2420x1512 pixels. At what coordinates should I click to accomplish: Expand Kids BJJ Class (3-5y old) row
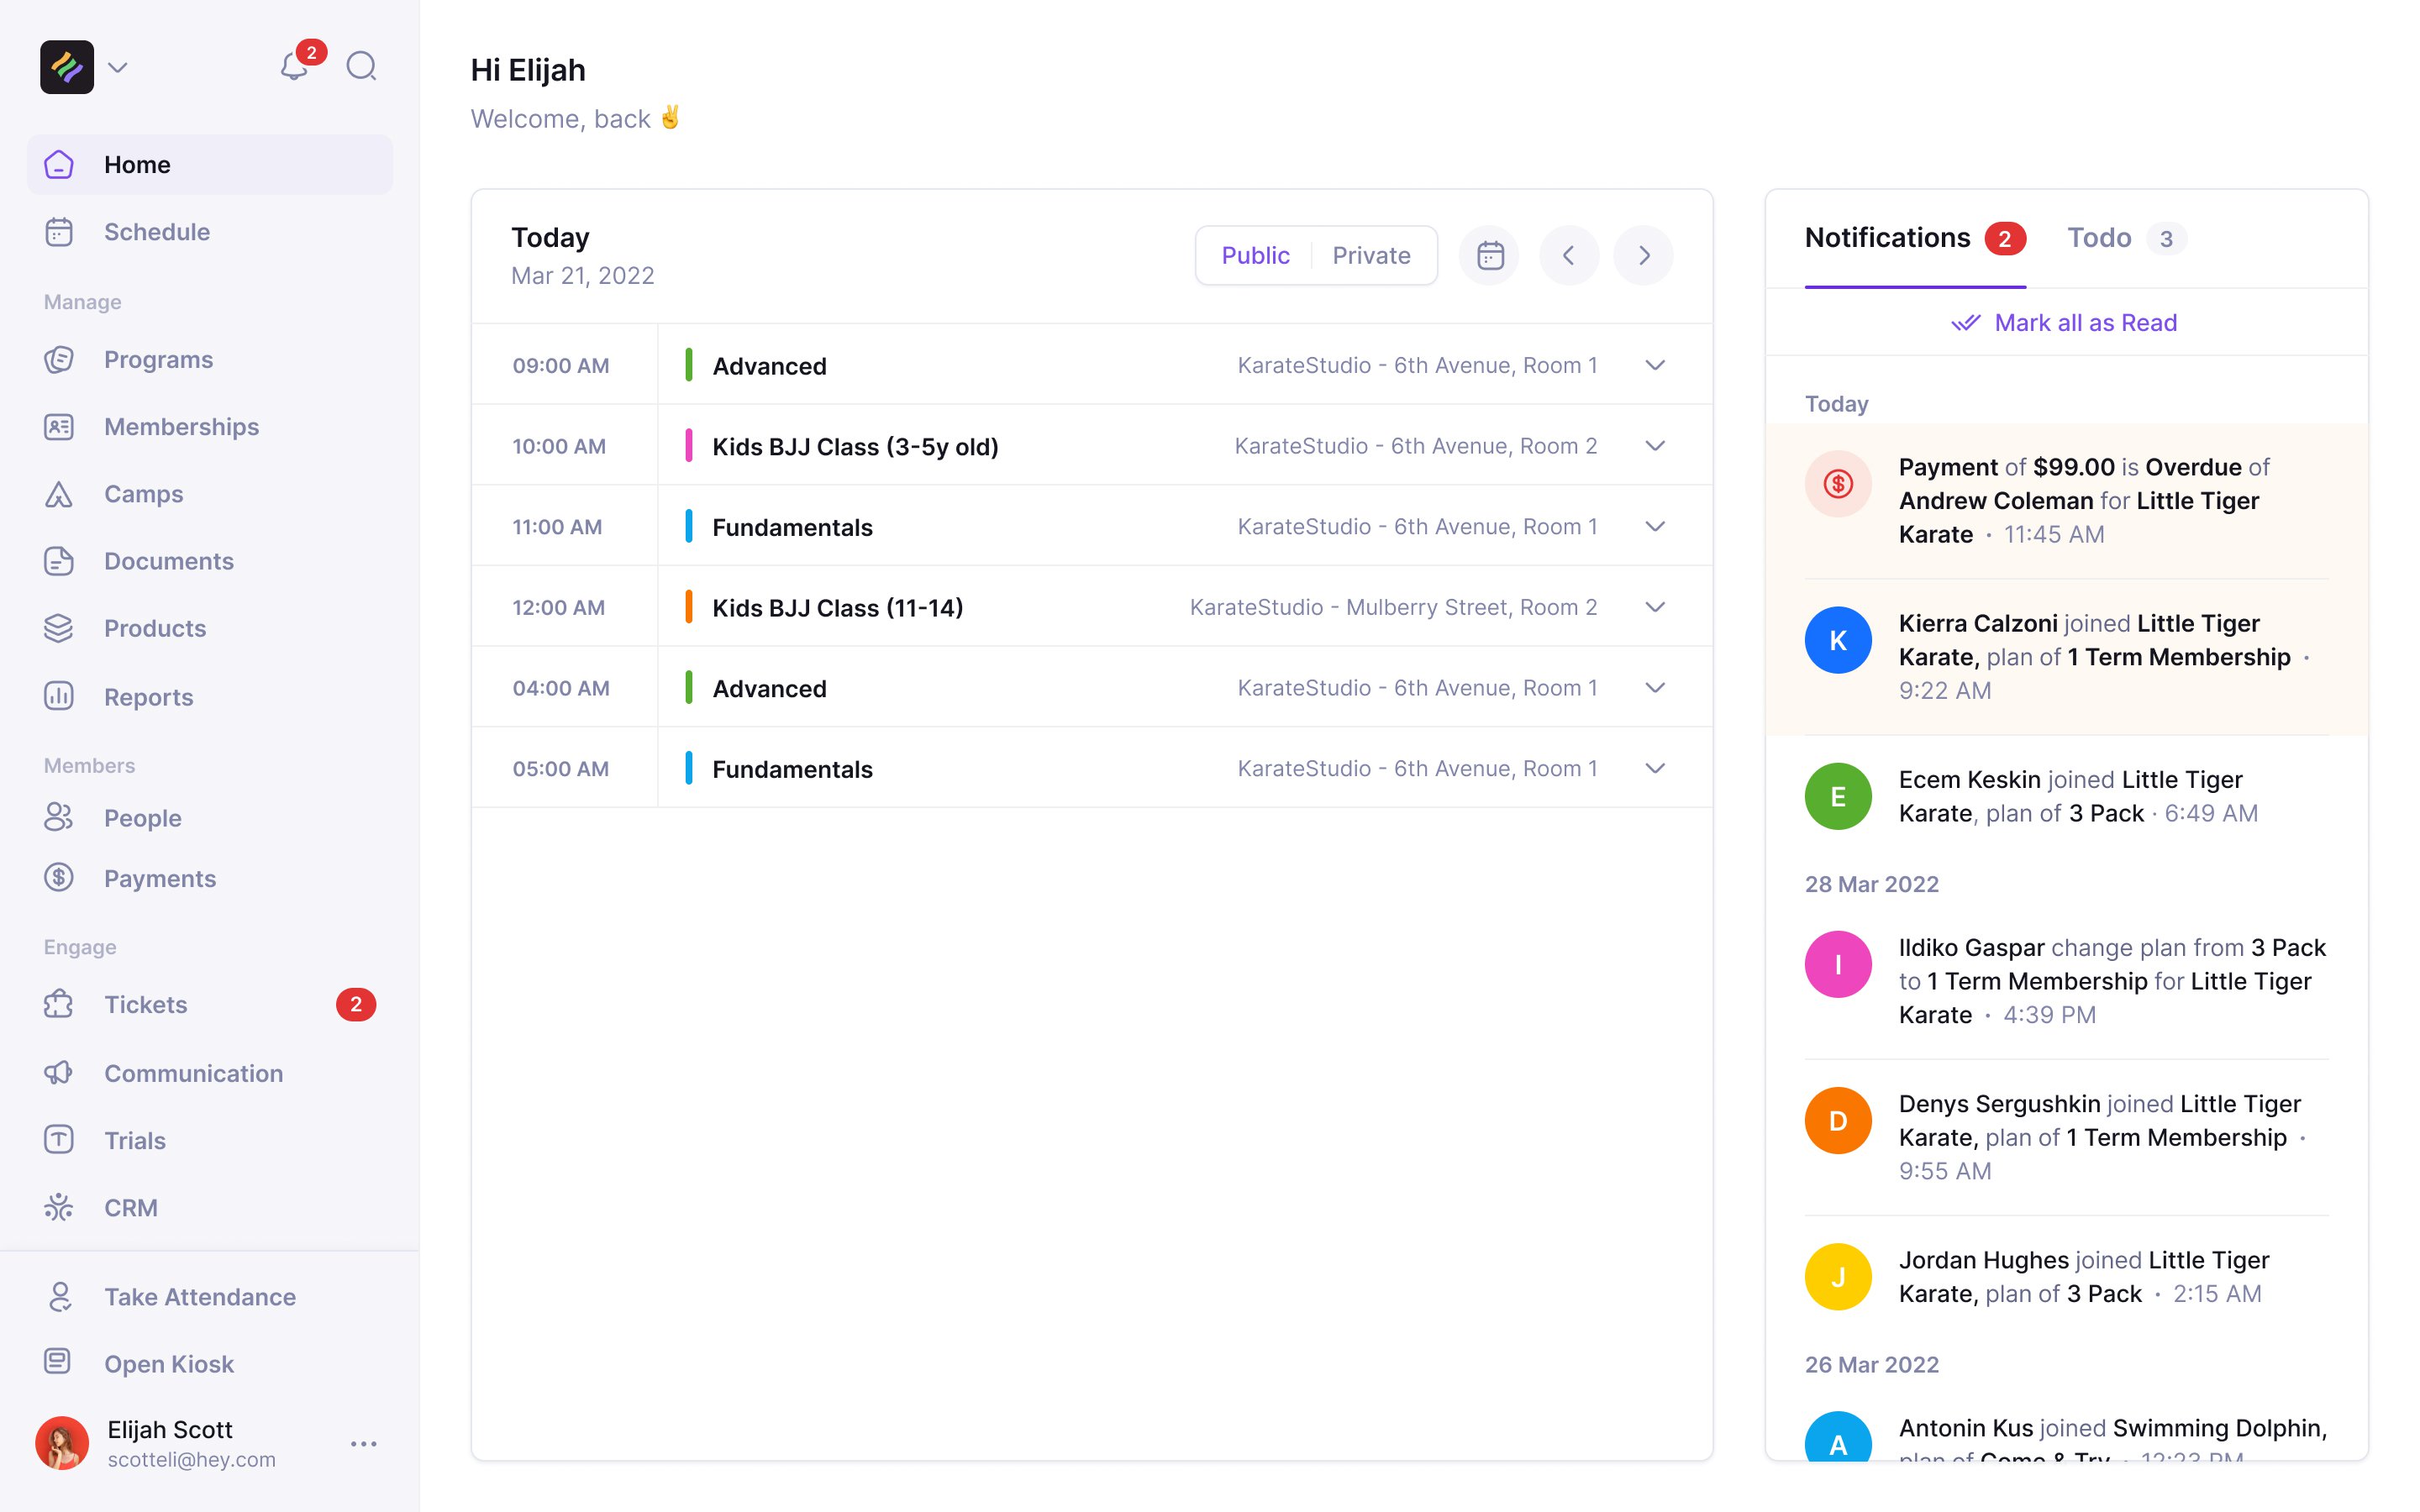1655,446
